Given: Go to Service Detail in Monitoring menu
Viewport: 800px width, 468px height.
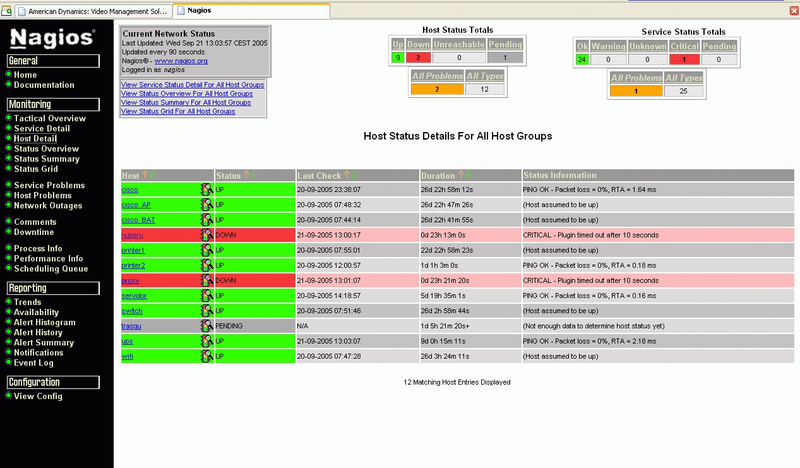Looking at the screenshot, I should [x=42, y=129].
